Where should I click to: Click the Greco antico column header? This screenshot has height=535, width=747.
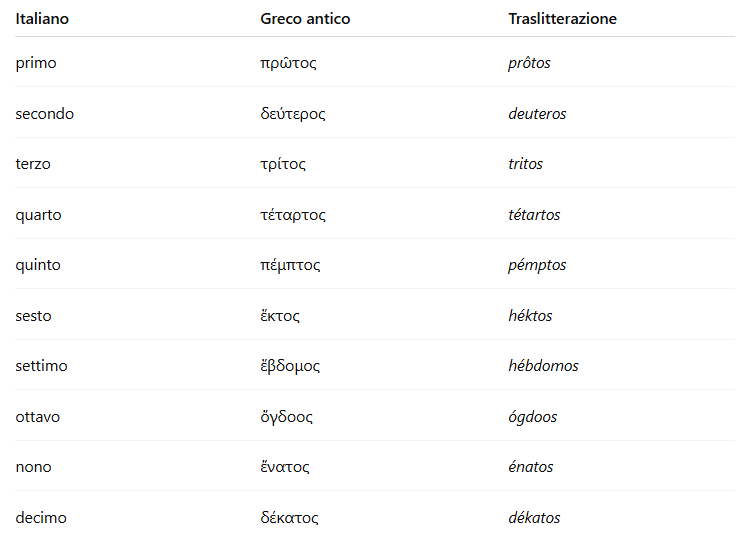pyautogui.click(x=305, y=19)
